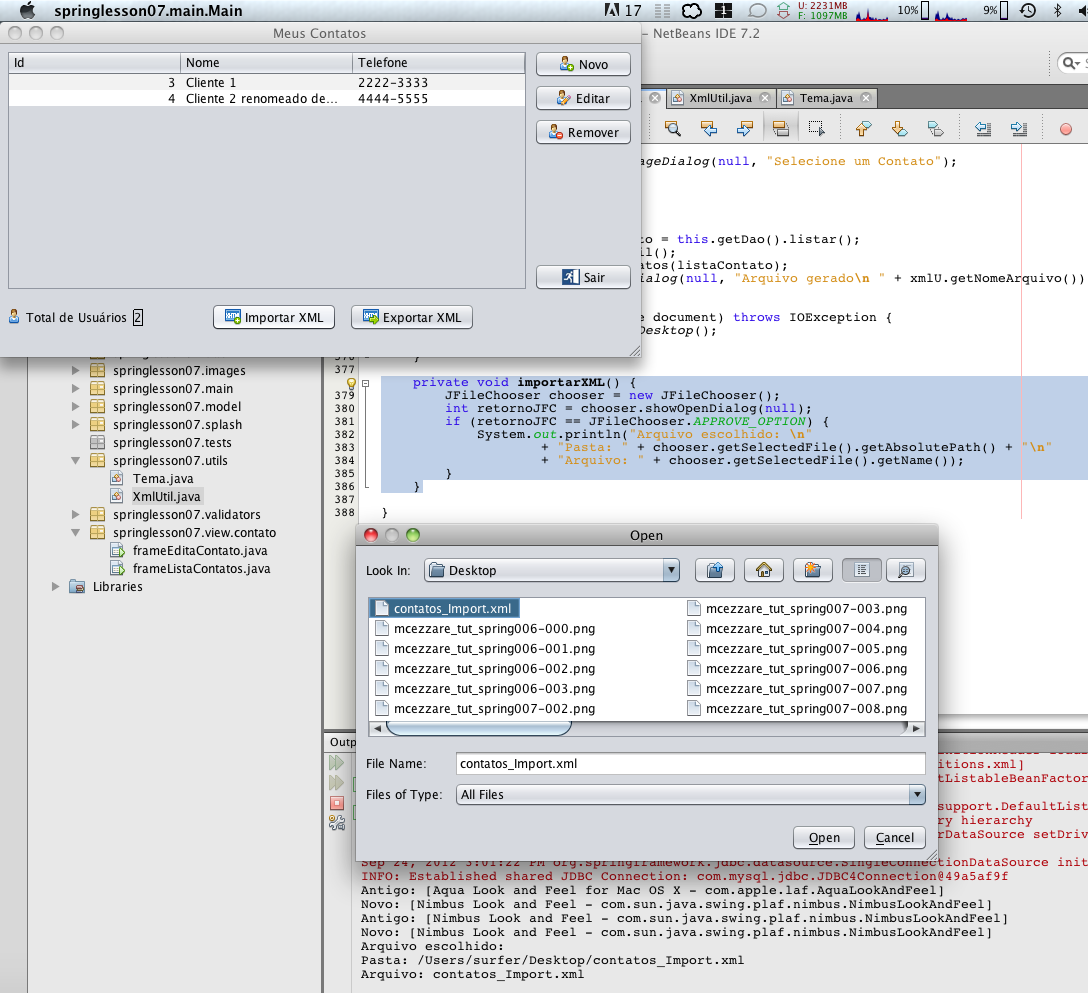Viewport: 1088px width, 993px height.
Task: Click Shift Line Left icon
Action: tap(983, 128)
